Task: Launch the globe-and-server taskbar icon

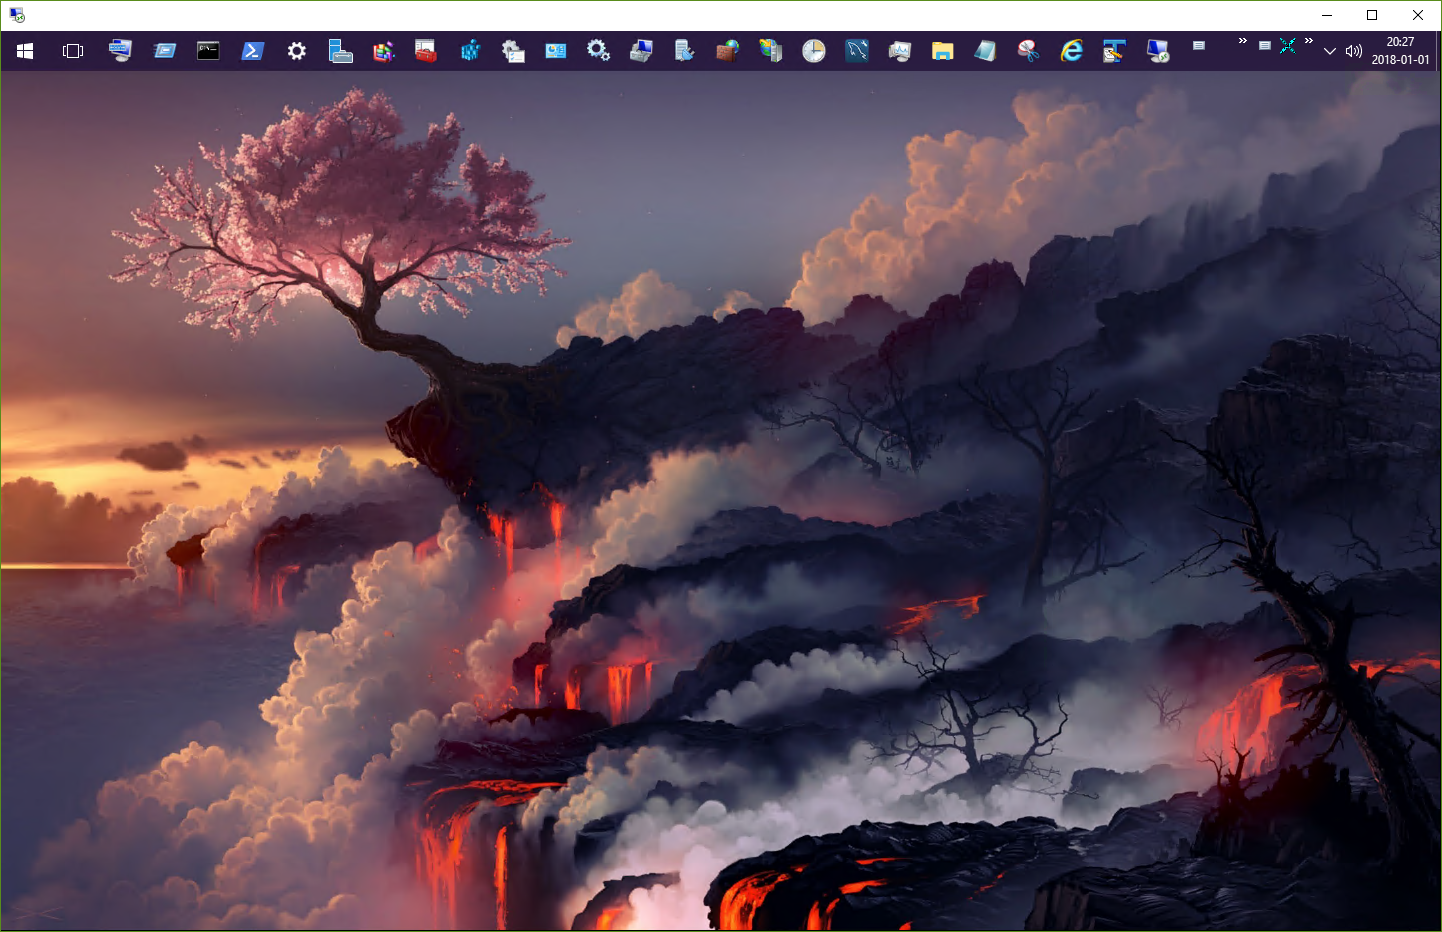Action: pyautogui.click(x=770, y=51)
